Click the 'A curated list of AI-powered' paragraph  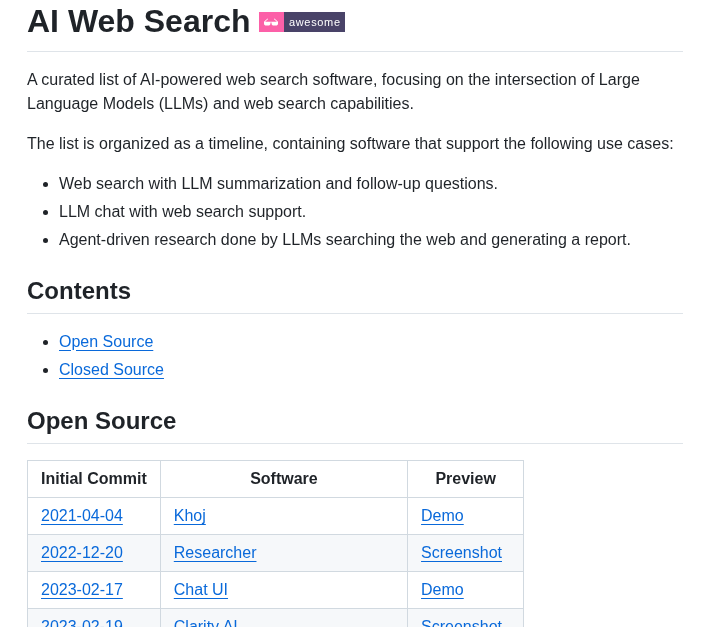pos(333,91)
